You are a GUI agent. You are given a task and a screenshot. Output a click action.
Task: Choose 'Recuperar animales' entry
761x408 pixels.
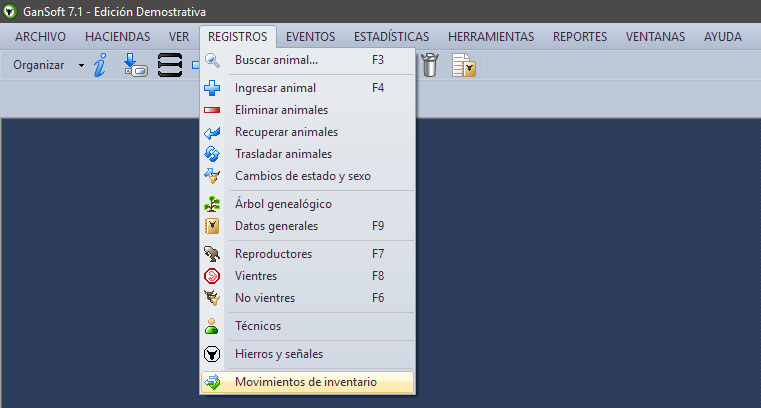tap(308, 132)
